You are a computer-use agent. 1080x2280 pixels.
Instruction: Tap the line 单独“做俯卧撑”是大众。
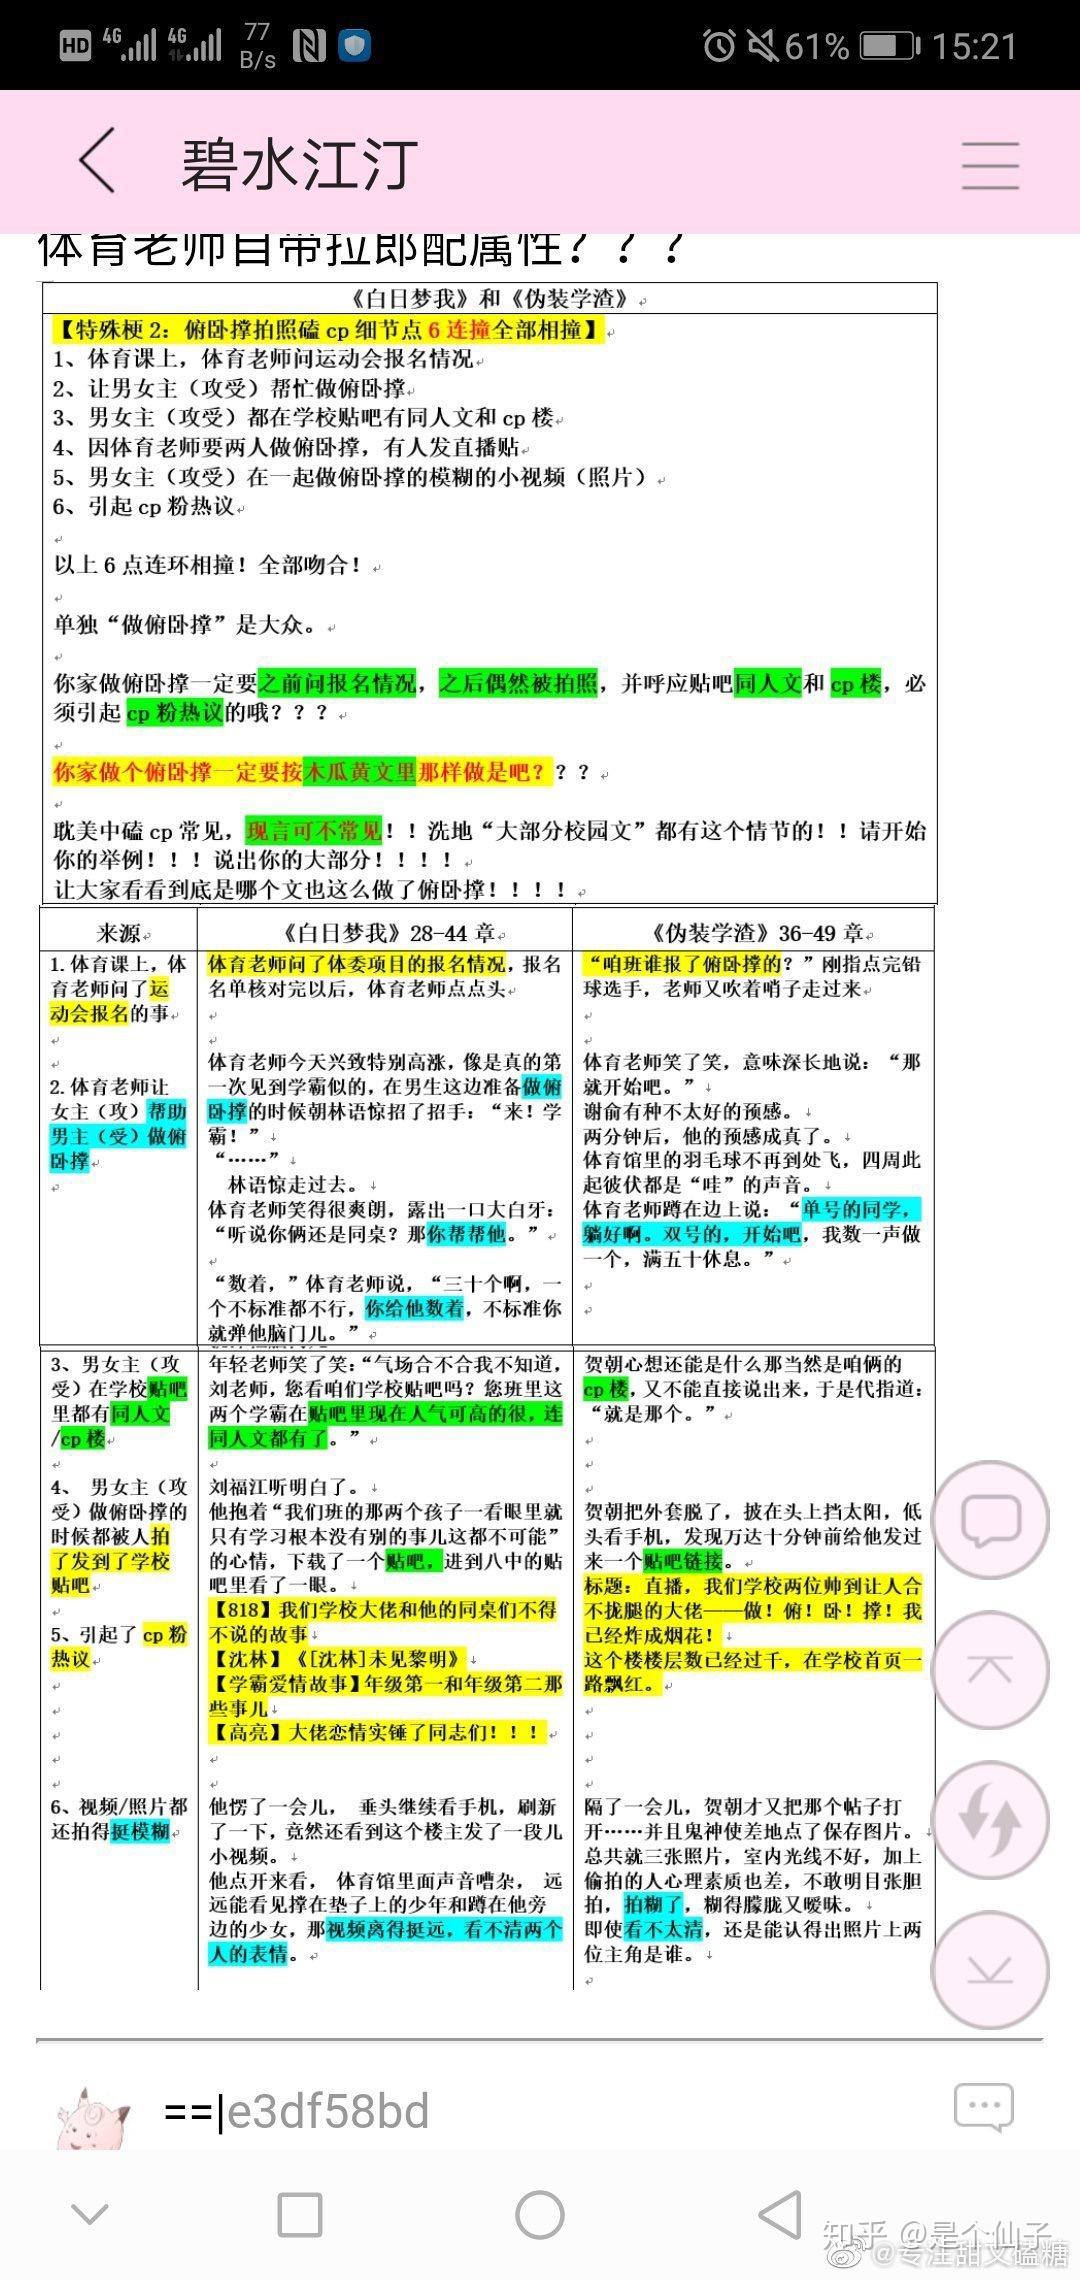pyautogui.click(x=185, y=625)
